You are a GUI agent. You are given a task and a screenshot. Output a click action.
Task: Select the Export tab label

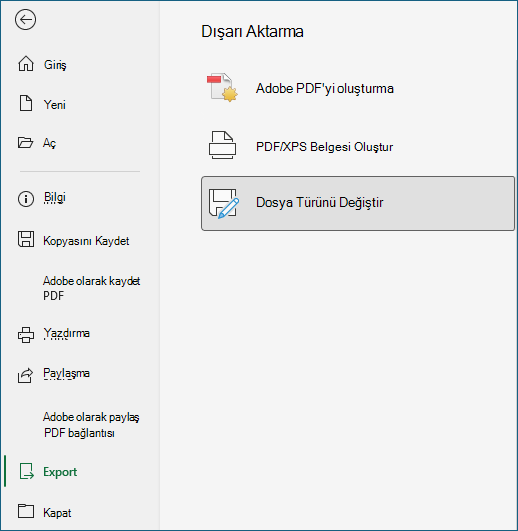click(60, 472)
